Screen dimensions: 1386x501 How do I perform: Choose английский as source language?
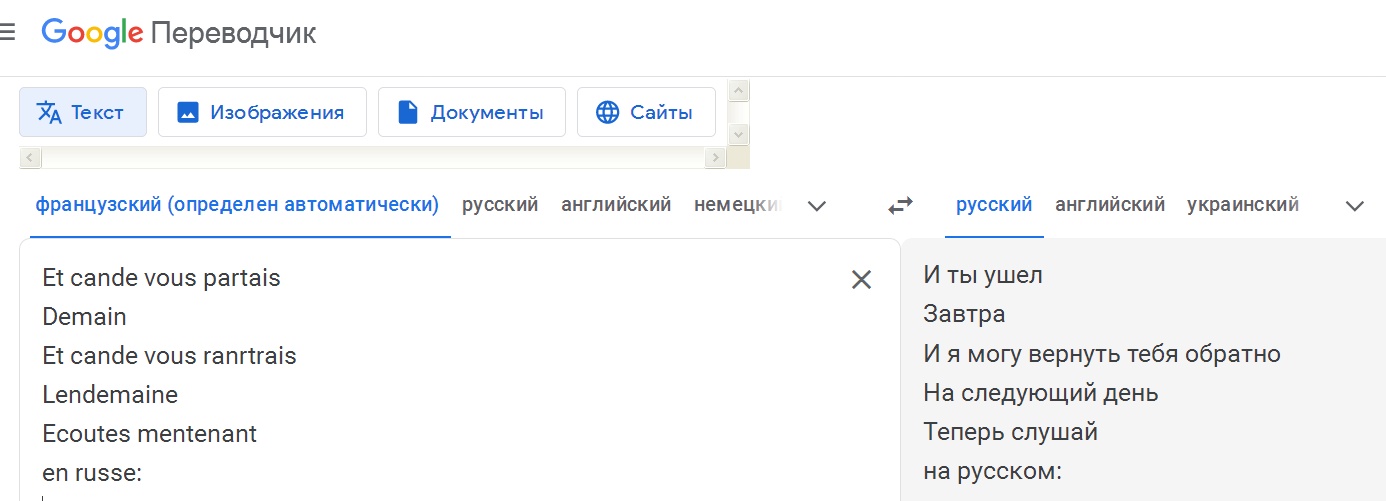pos(616,205)
